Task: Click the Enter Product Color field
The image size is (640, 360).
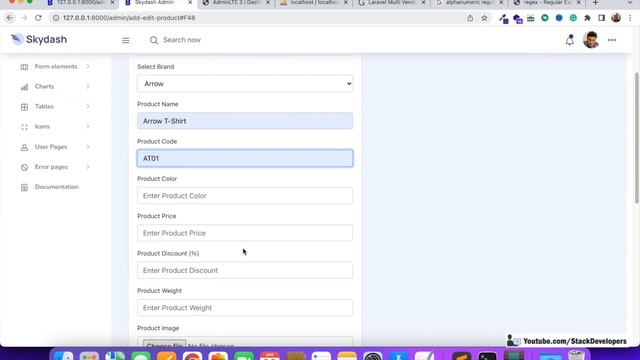Action: coord(245,196)
